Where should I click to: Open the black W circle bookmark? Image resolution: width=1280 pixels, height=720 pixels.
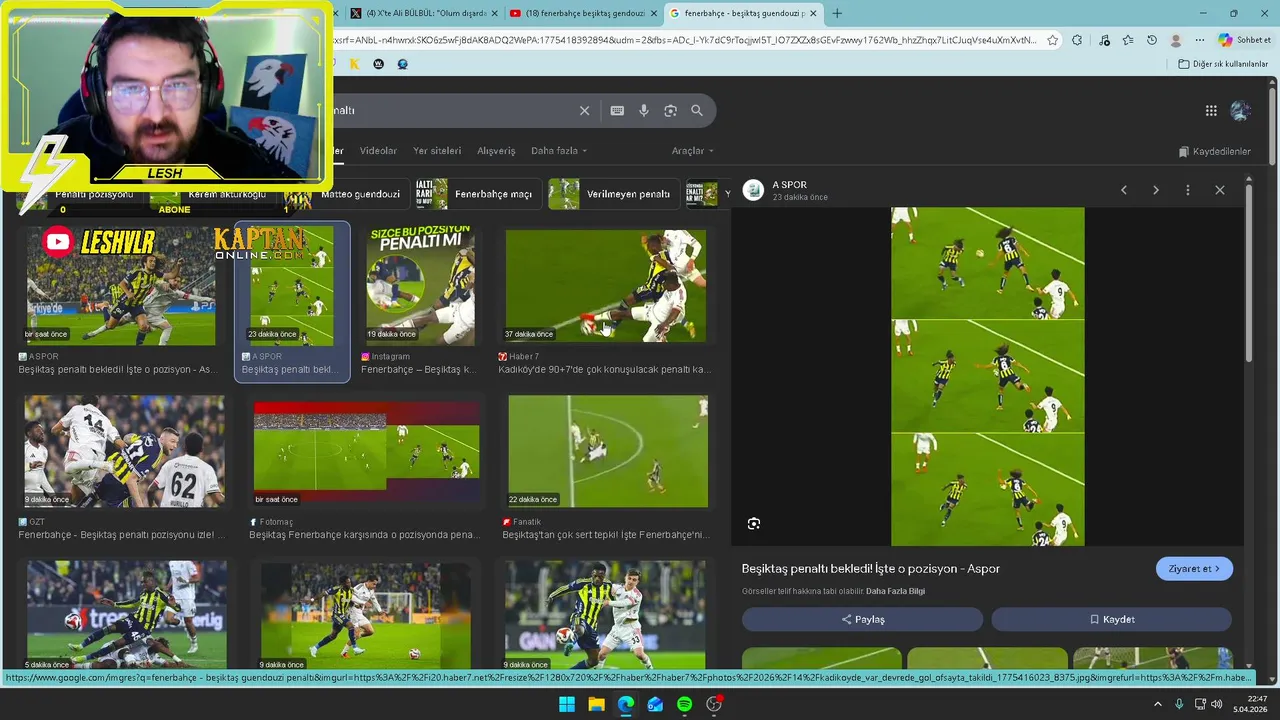click(378, 64)
